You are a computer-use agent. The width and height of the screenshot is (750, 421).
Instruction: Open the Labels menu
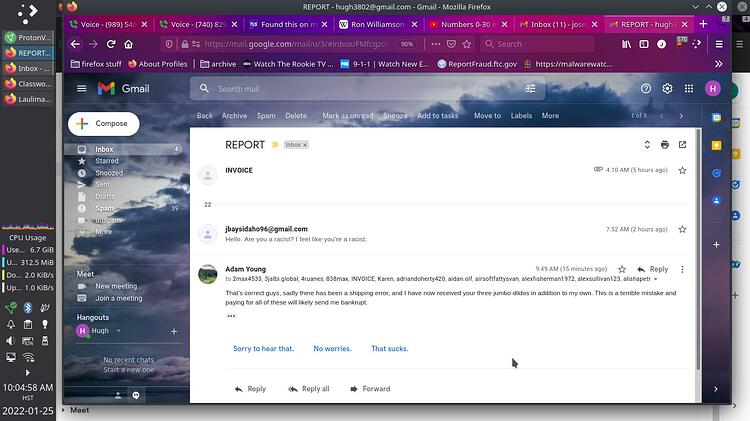(521, 116)
